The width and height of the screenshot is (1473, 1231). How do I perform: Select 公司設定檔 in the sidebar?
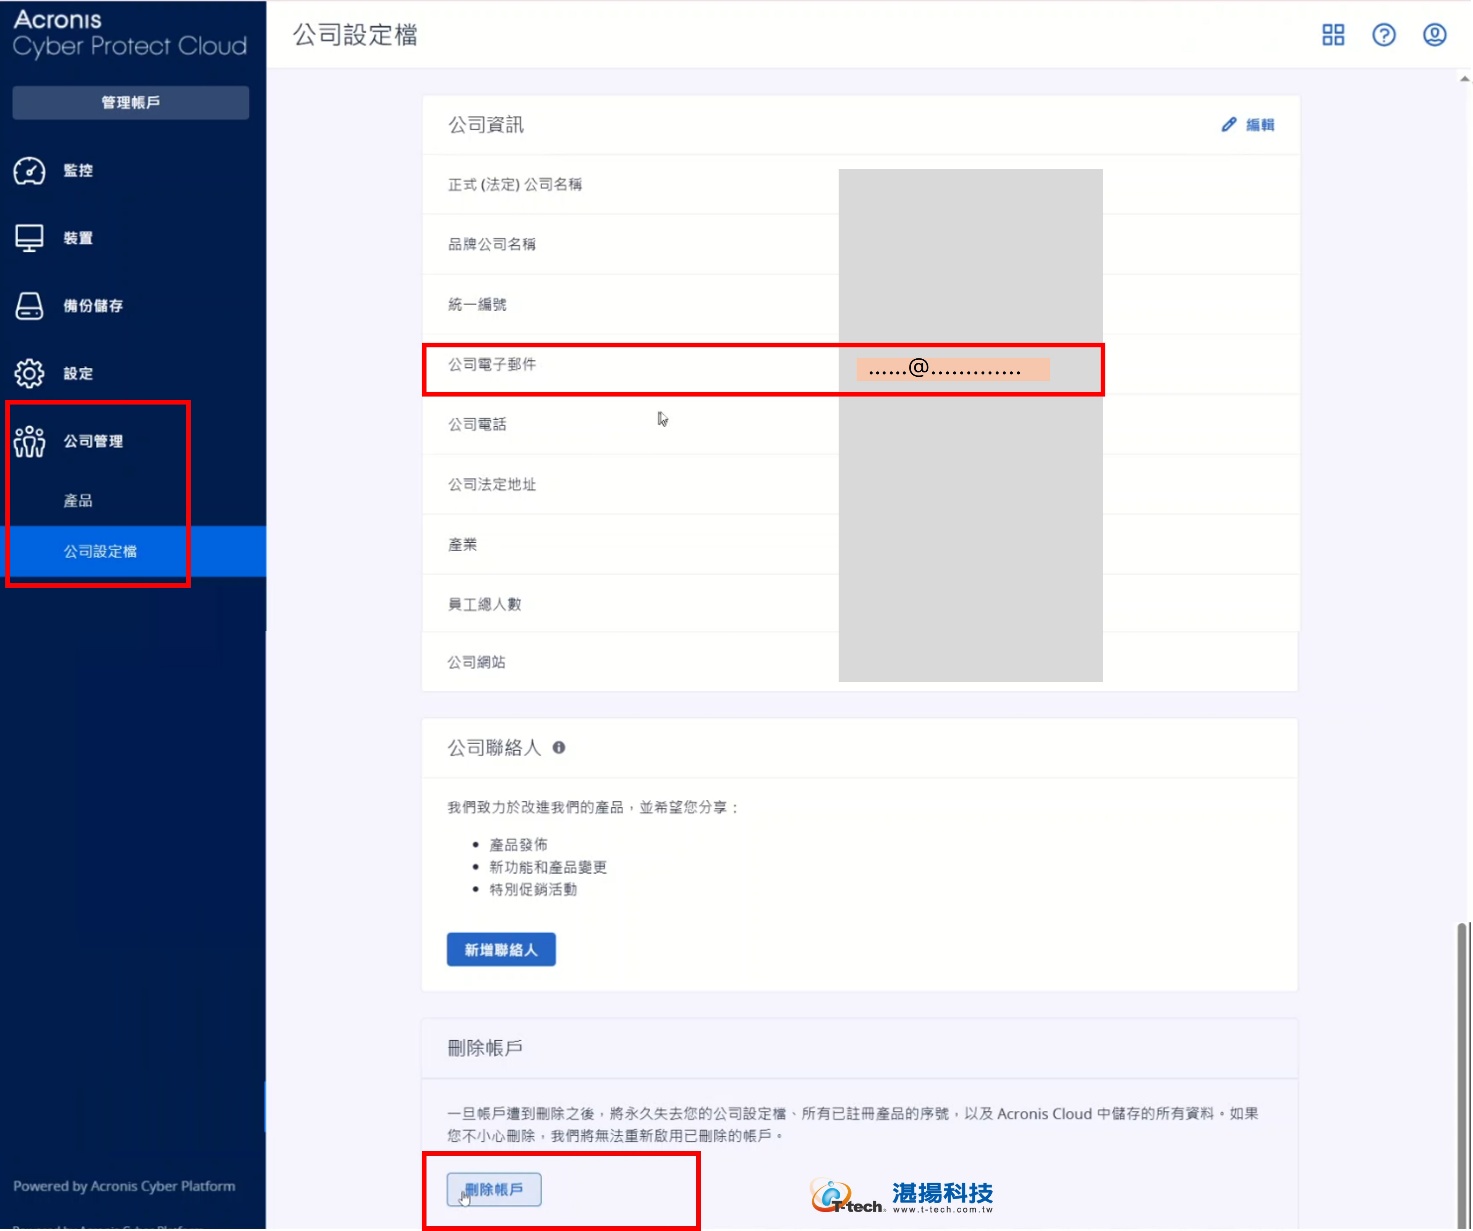point(133,552)
